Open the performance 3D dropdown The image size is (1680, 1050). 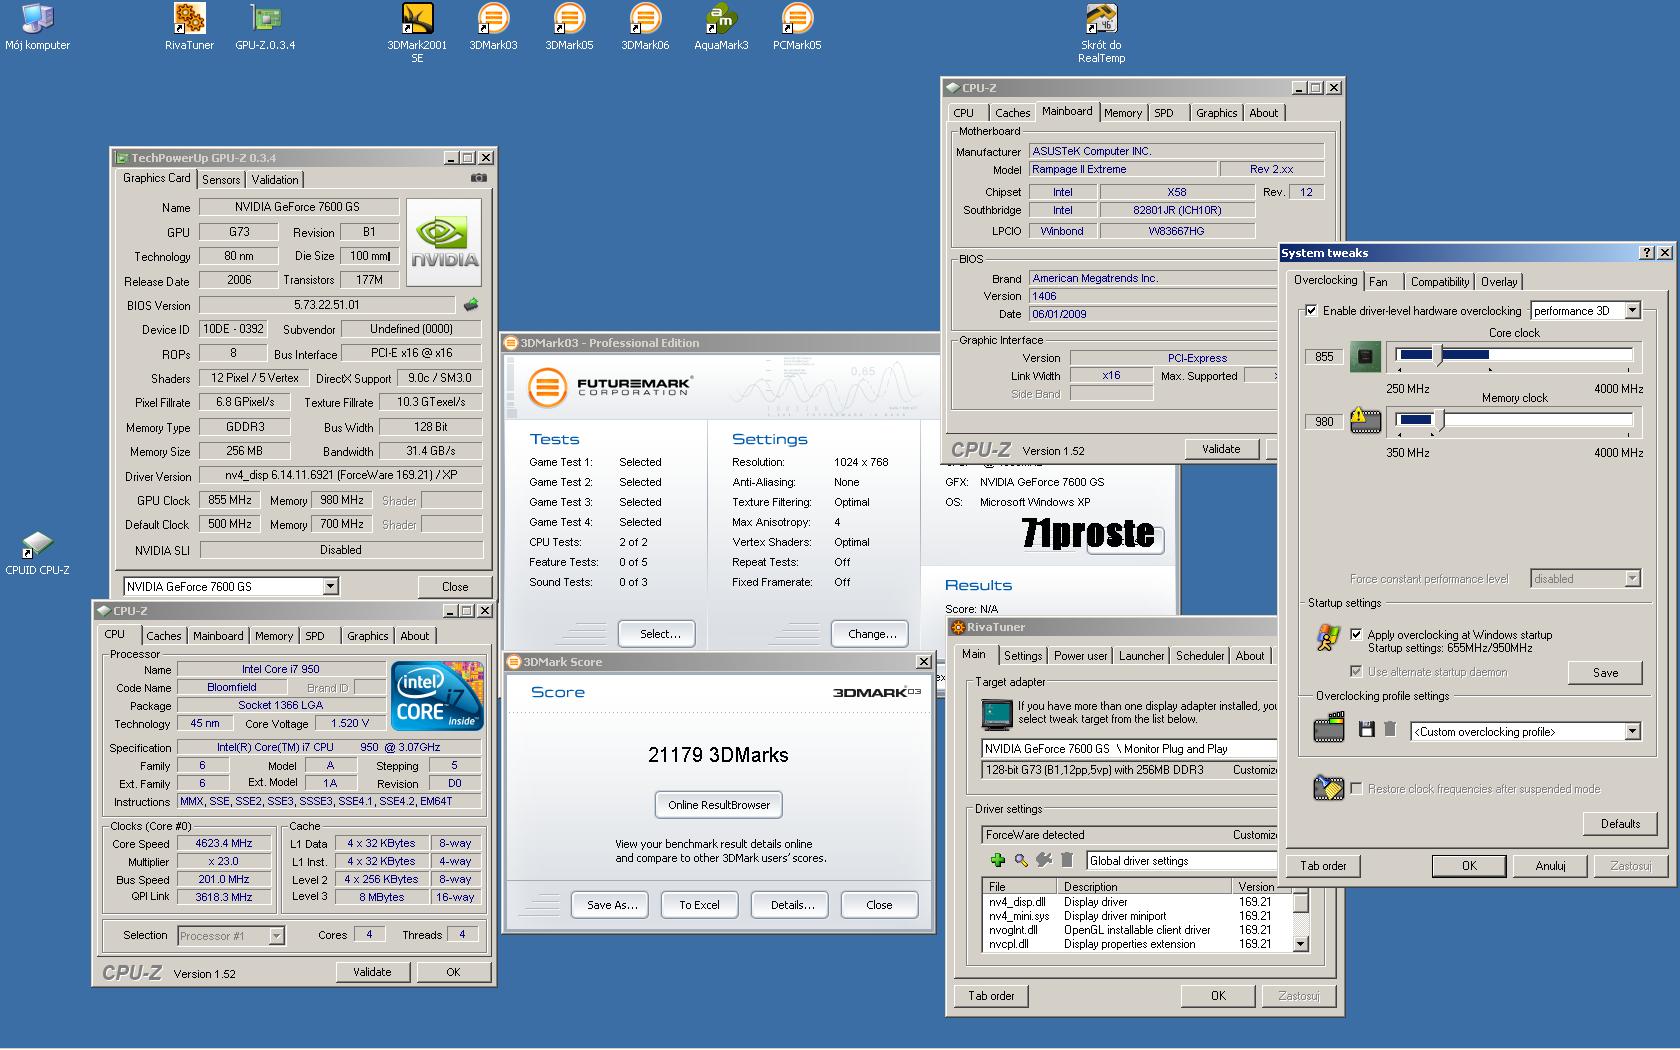[1586, 311]
